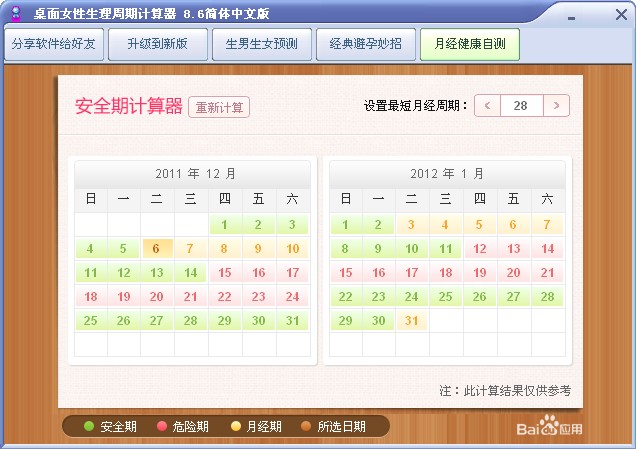The width and height of the screenshot is (637, 449).
Task: Click 分享软件给好友 toolbar button
Action: pos(55,45)
